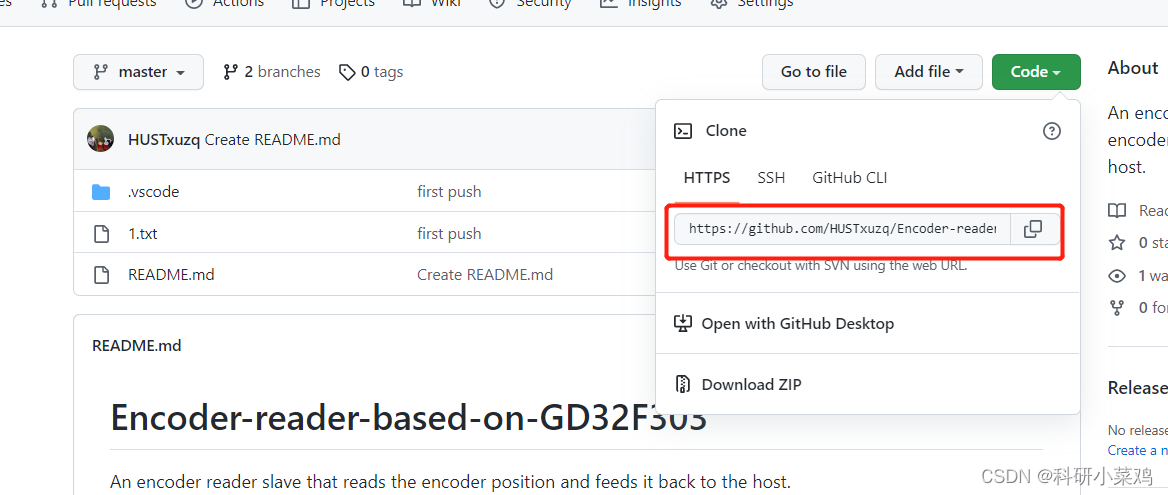
Task: Click the clone URL text field
Action: pyautogui.click(x=842, y=229)
